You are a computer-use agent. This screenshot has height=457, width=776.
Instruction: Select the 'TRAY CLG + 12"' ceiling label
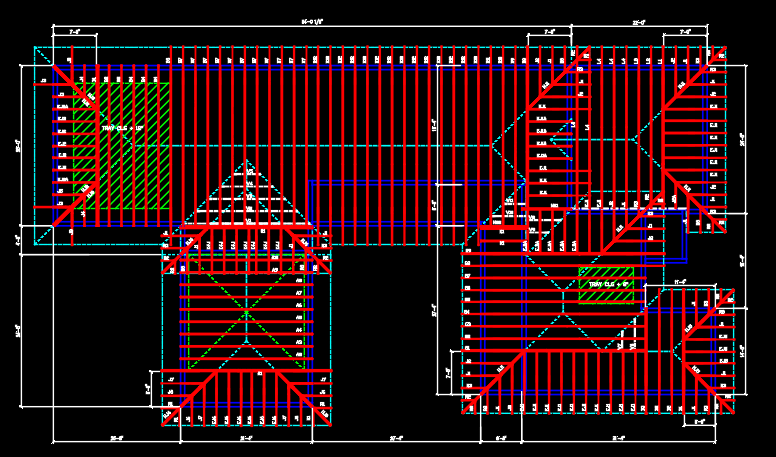pos(122,128)
